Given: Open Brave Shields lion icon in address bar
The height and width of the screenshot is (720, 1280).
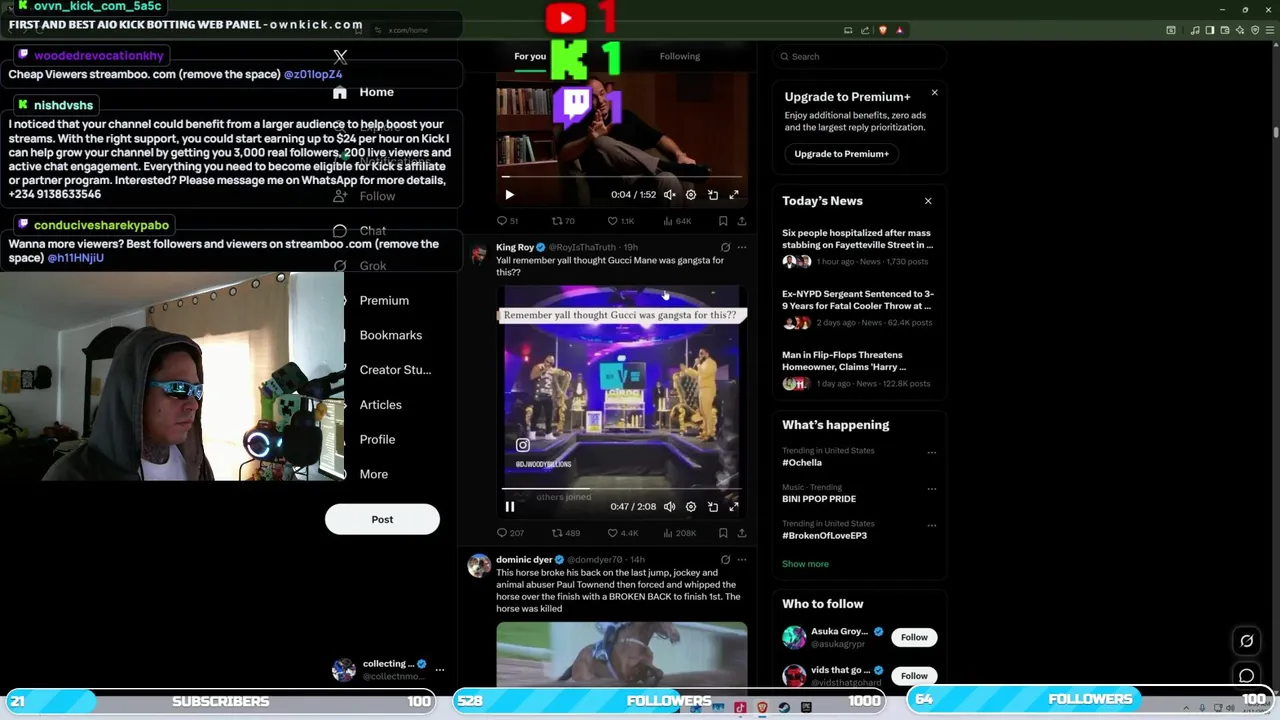Looking at the screenshot, I should click(x=882, y=30).
